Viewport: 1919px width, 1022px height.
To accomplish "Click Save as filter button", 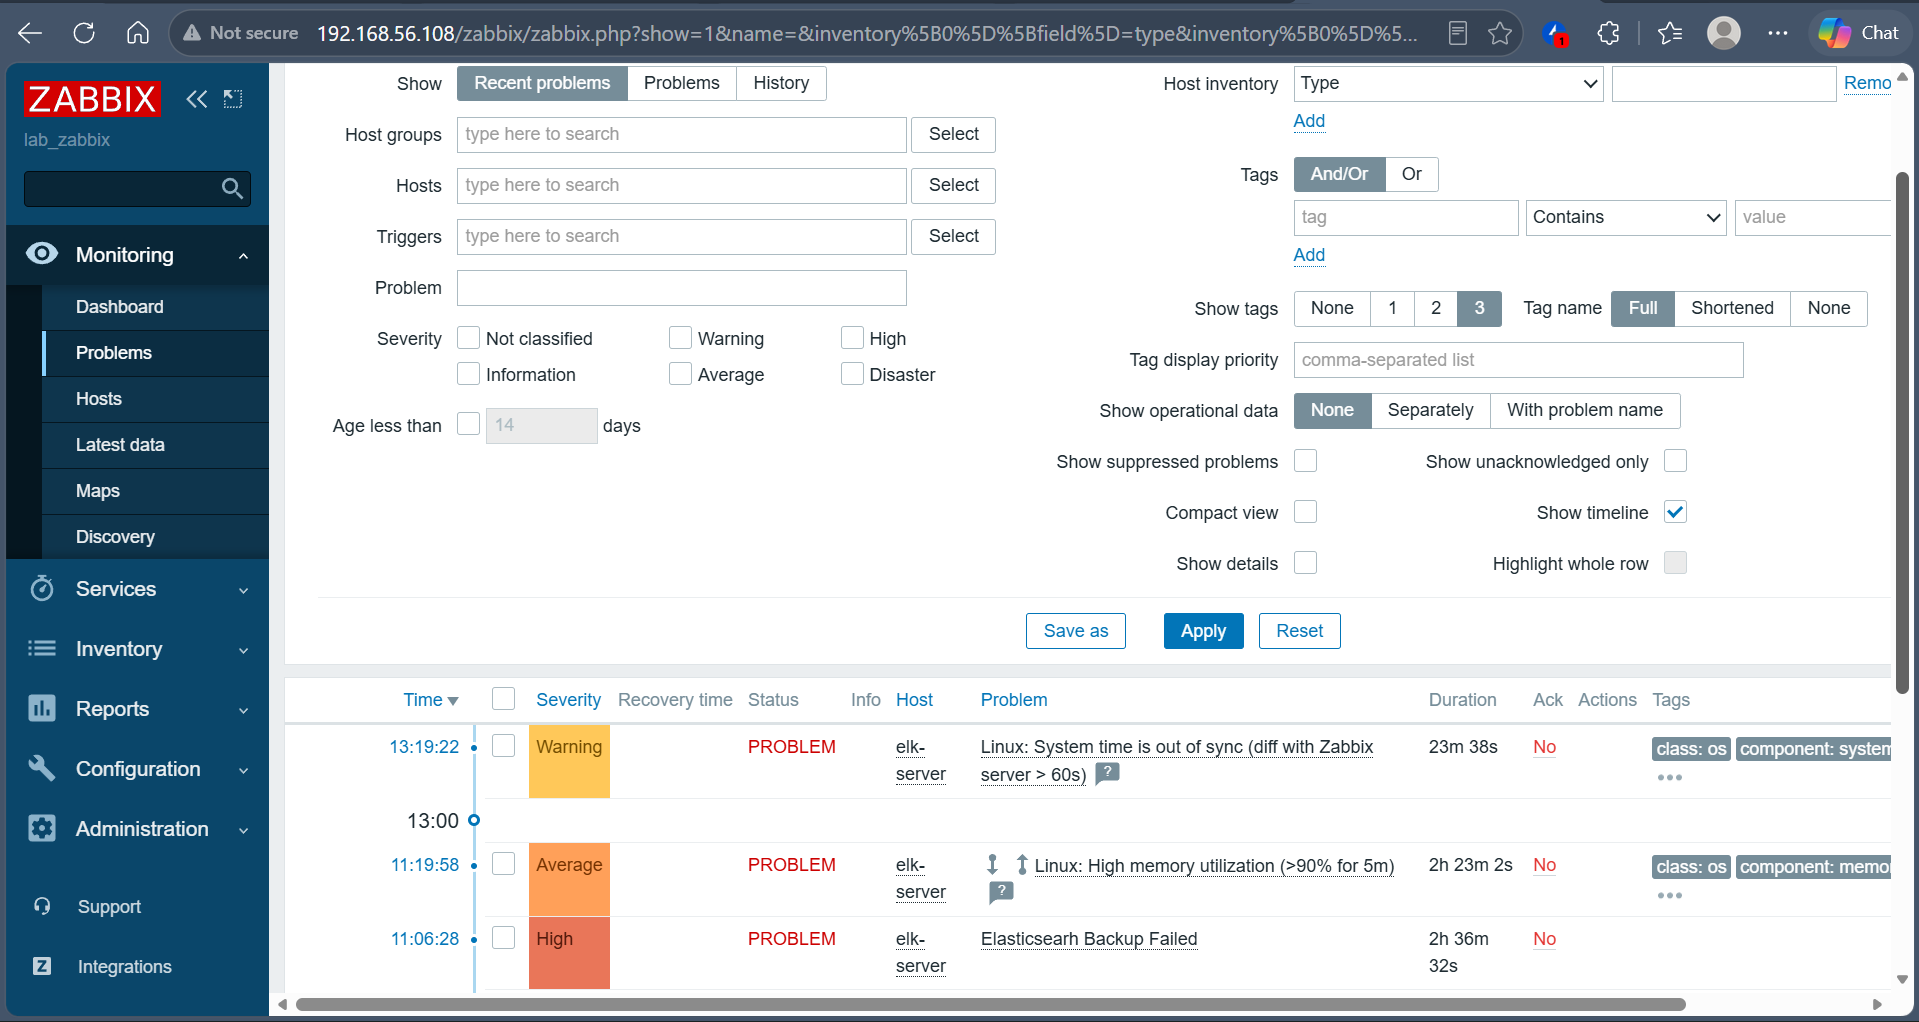I will pos(1075,631).
